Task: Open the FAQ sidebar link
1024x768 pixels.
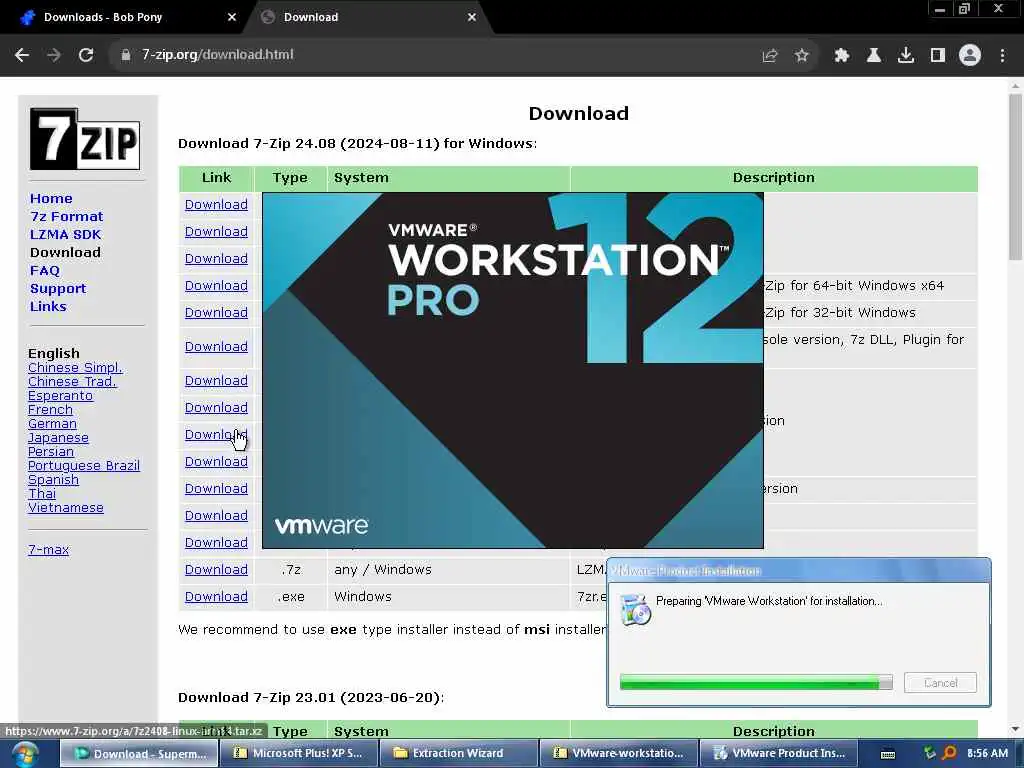Action: point(44,270)
